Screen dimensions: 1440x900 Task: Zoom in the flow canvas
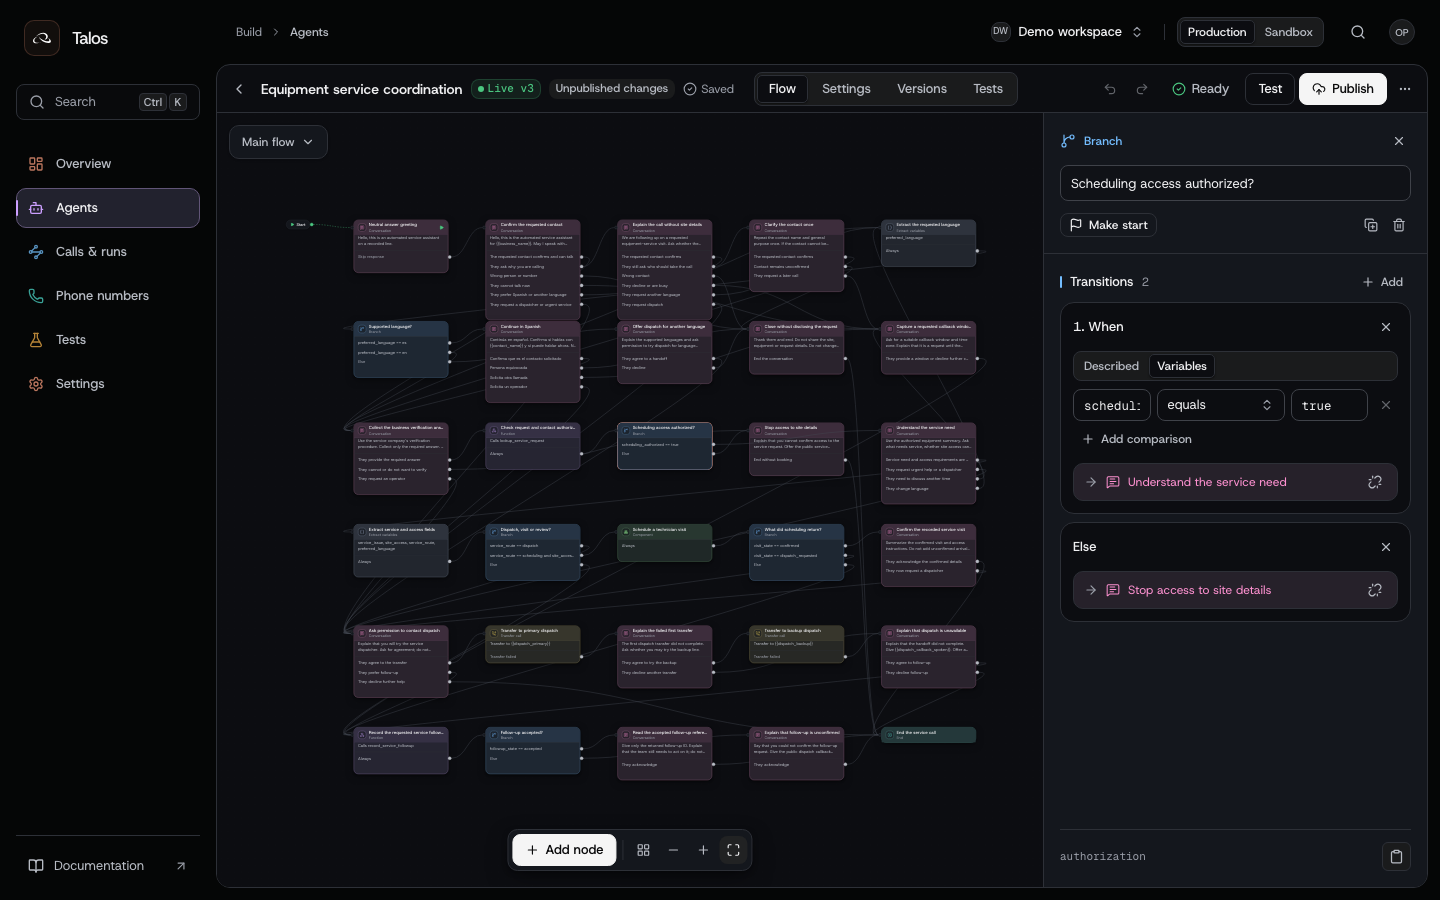click(703, 850)
